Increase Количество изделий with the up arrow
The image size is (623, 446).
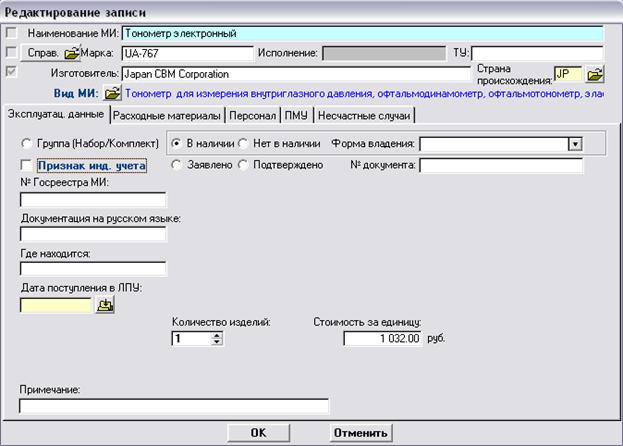pyautogui.click(x=216, y=335)
